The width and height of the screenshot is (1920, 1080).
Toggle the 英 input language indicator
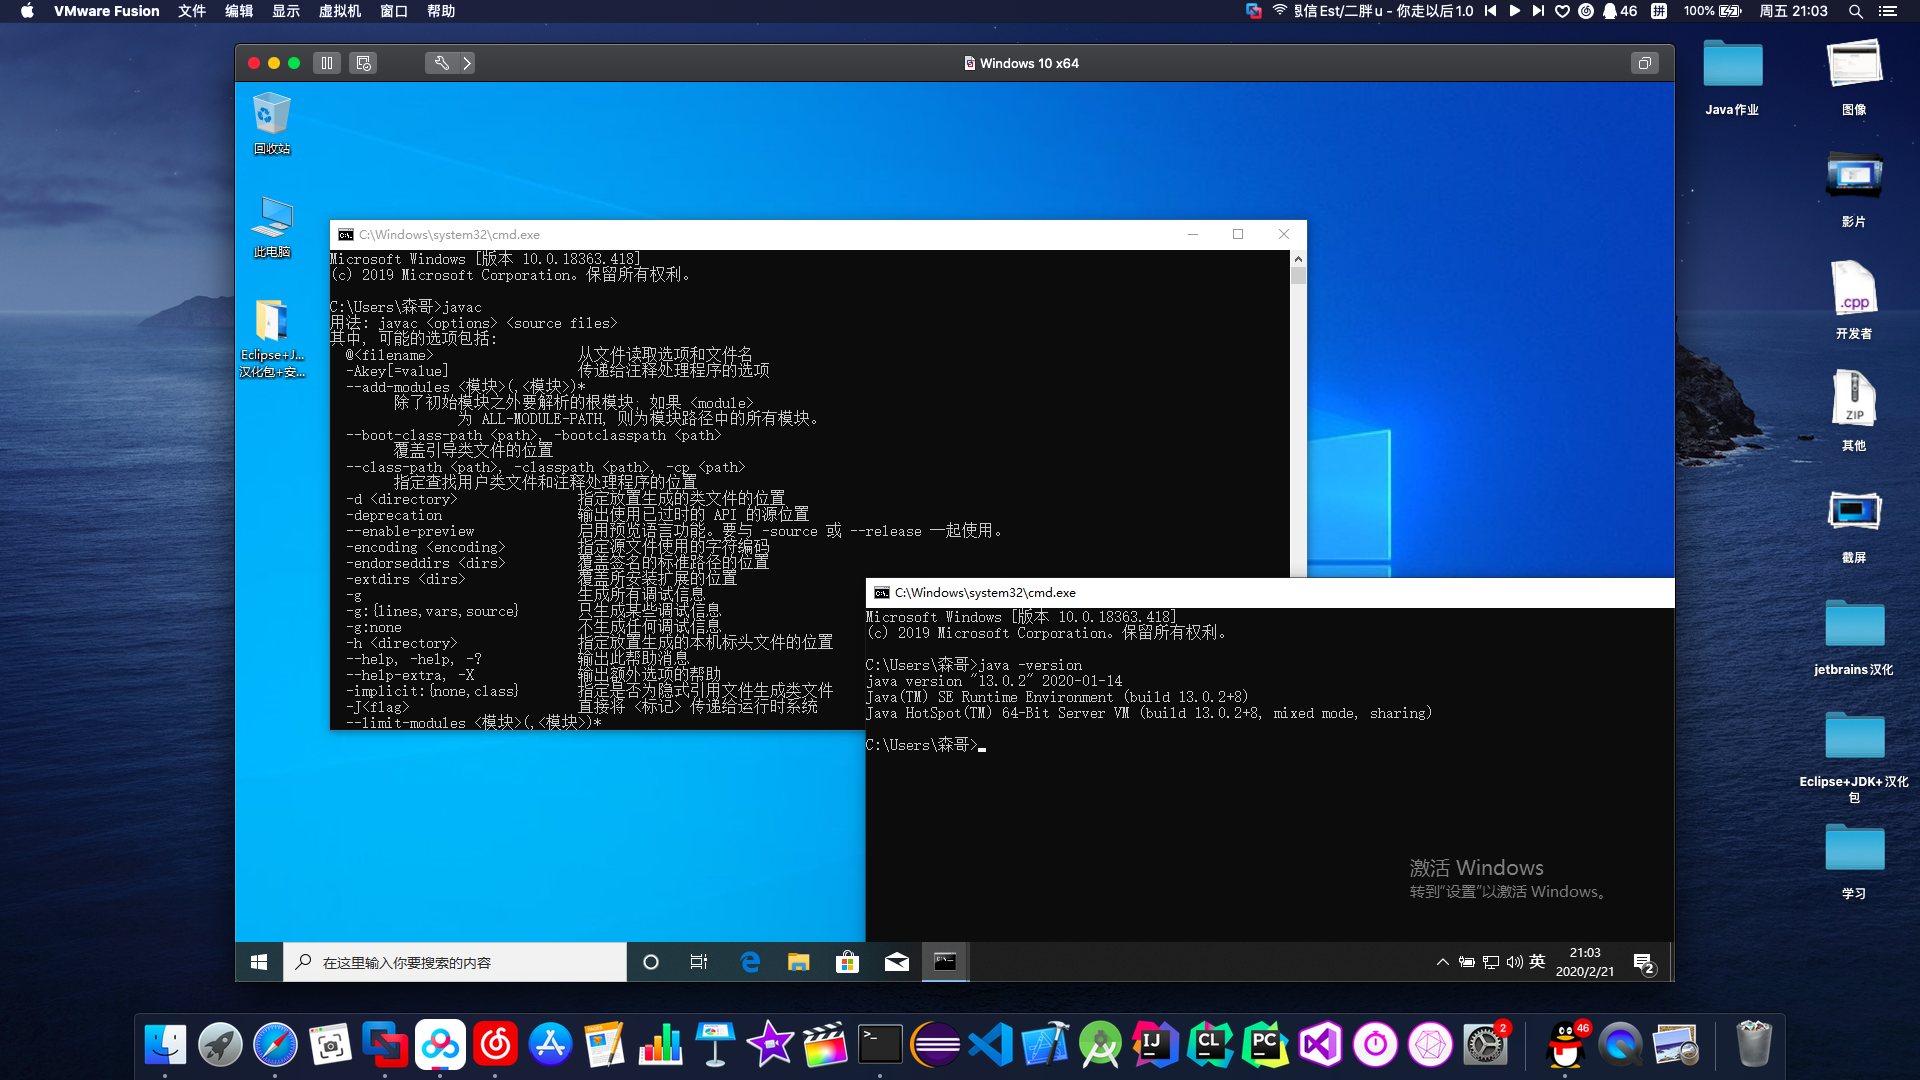tap(1537, 961)
